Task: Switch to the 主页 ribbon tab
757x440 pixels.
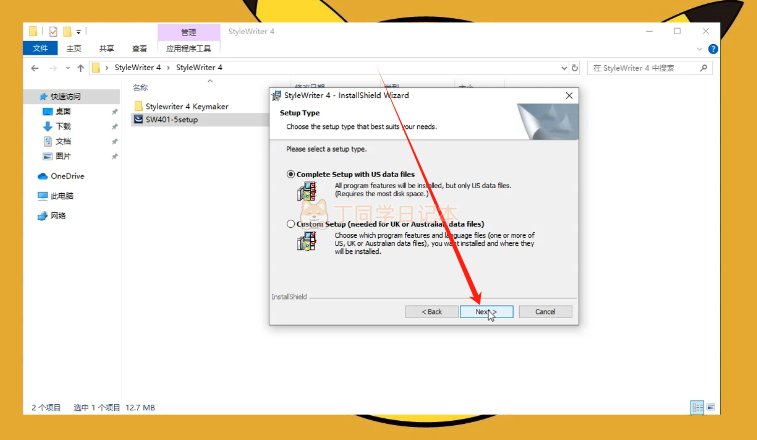Action: point(74,48)
